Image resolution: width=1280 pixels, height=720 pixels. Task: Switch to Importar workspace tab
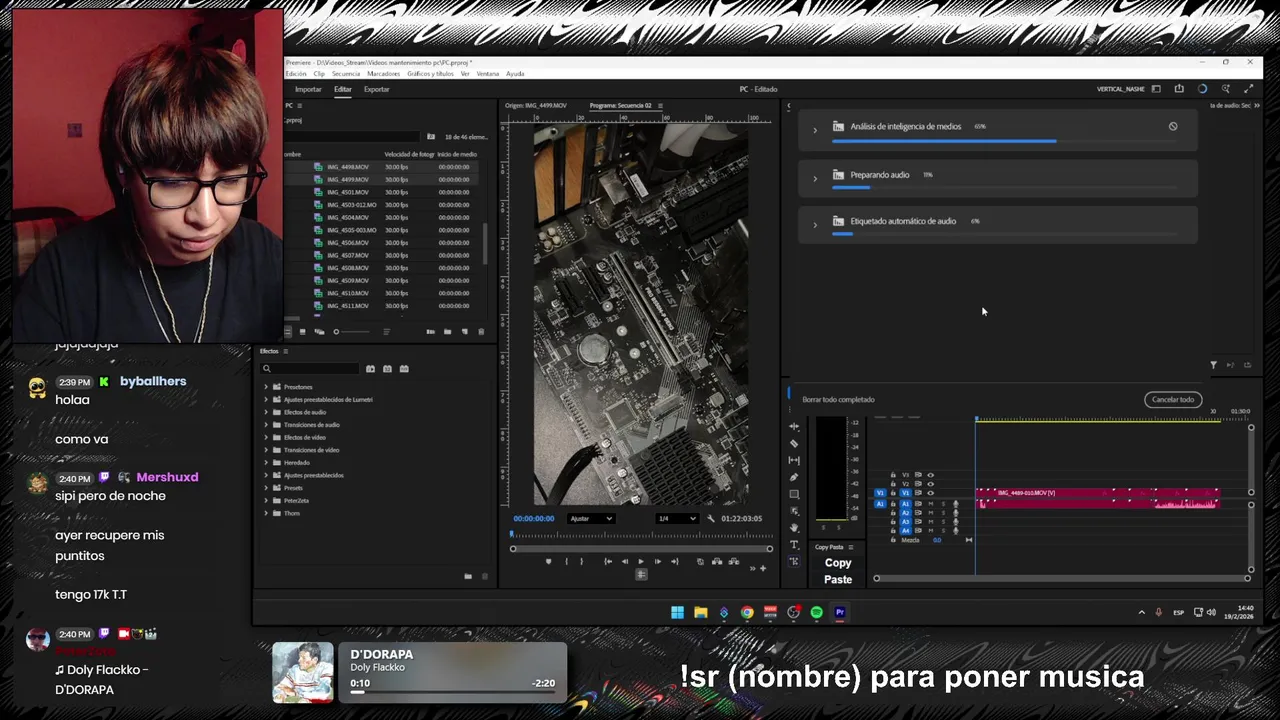[308, 89]
